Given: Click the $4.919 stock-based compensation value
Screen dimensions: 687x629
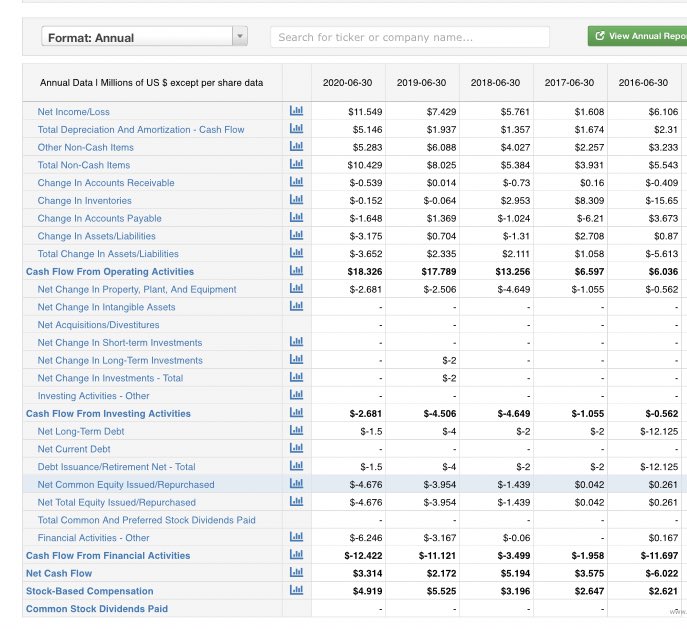Looking at the screenshot, I should [368, 591].
